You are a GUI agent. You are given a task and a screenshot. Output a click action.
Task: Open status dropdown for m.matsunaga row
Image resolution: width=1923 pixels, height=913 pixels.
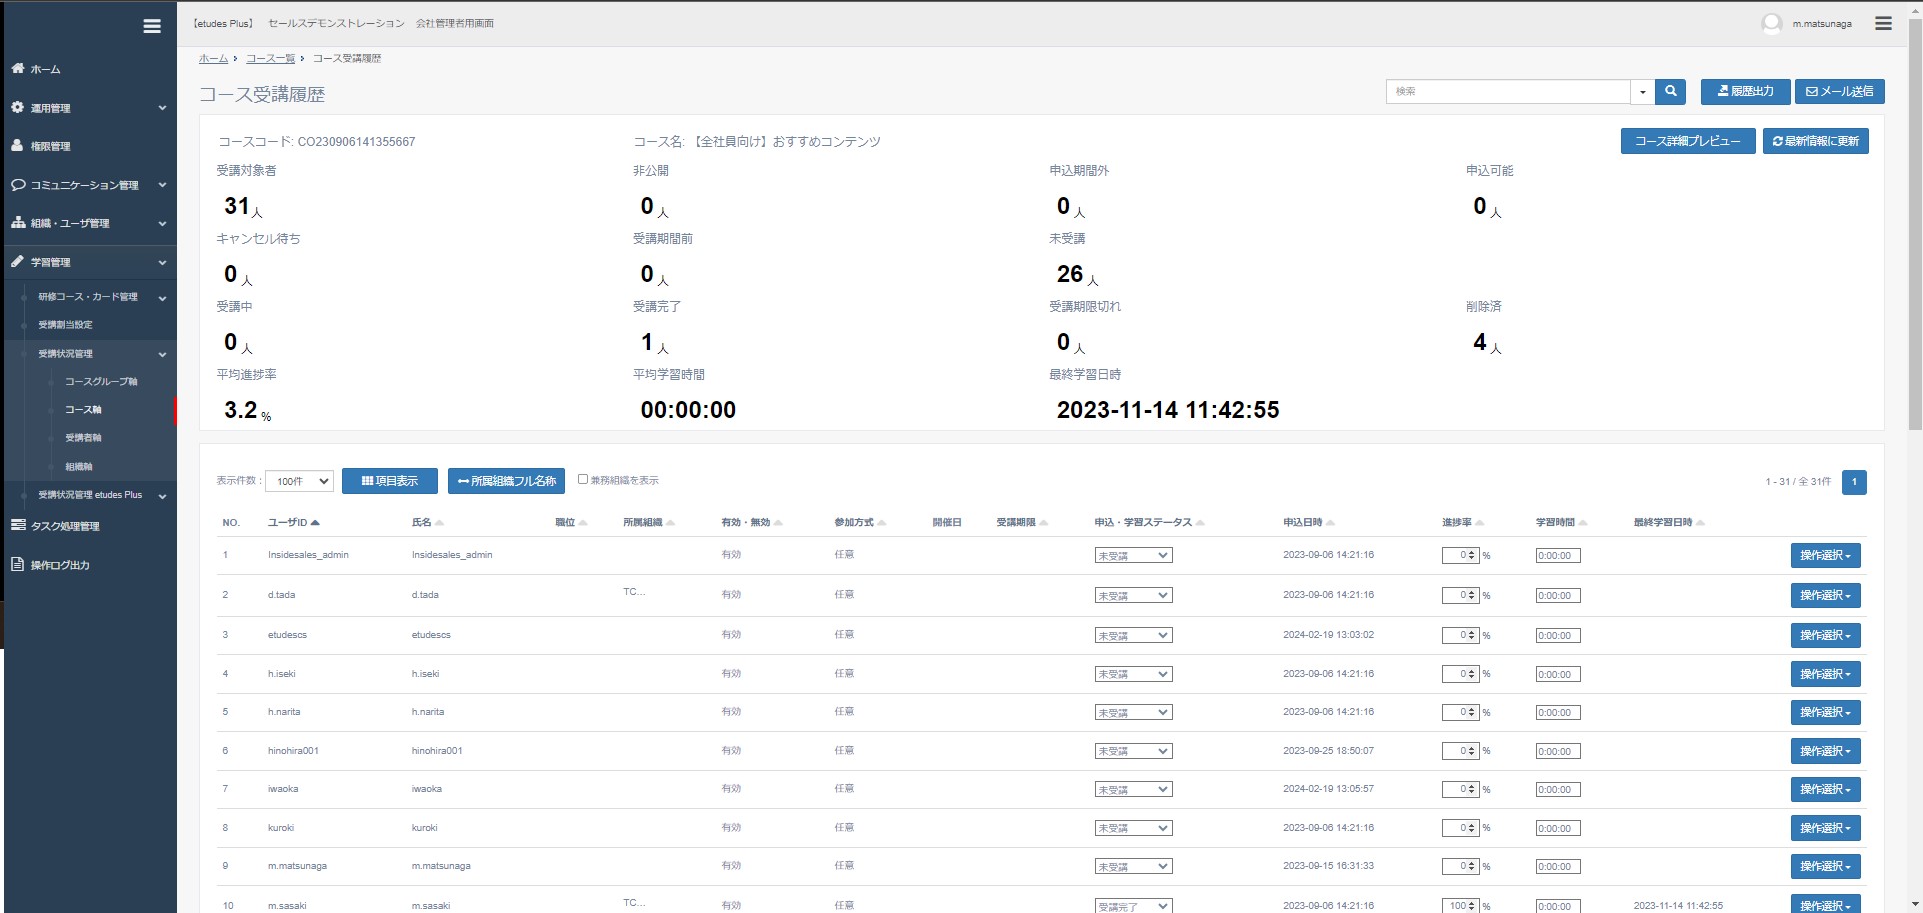point(1133,866)
